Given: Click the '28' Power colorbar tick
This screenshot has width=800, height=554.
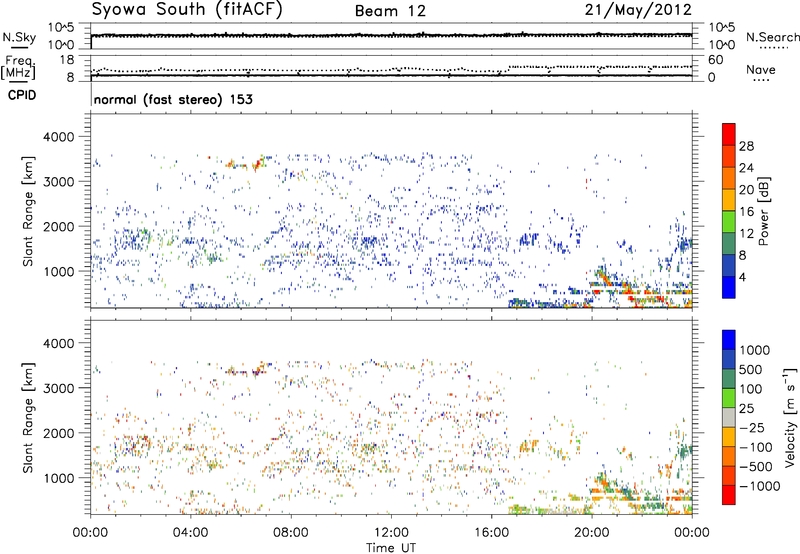Looking at the screenshot, I should pos(746,146).
